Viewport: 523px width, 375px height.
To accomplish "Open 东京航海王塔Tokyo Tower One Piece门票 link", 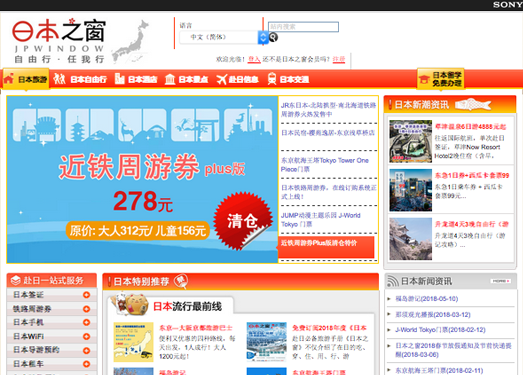I will 325,165.
